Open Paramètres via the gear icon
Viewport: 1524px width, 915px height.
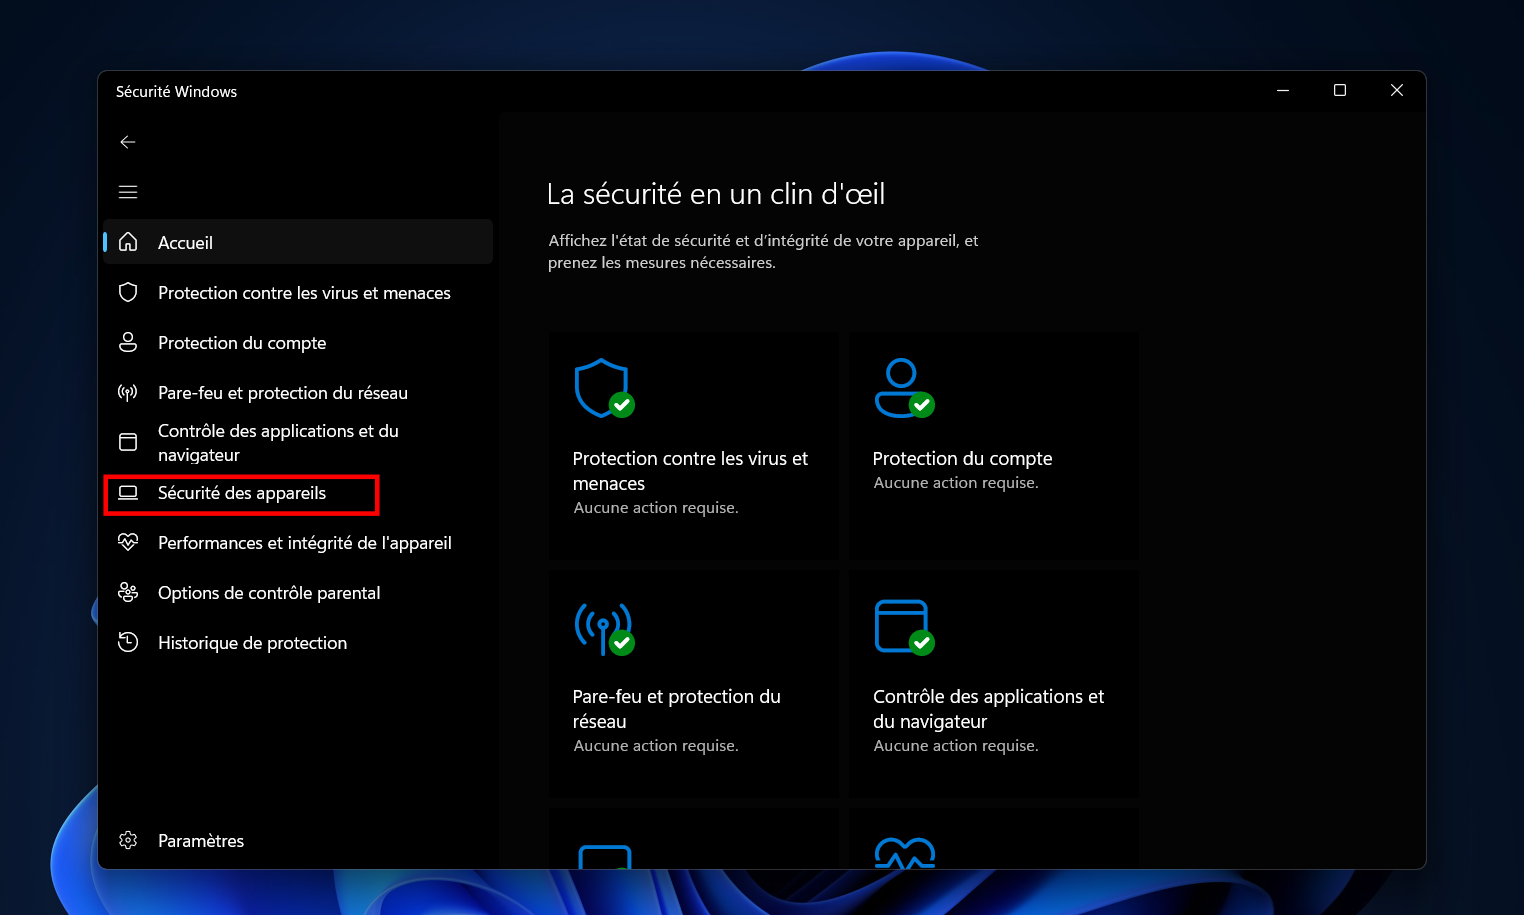click(128, 840)
